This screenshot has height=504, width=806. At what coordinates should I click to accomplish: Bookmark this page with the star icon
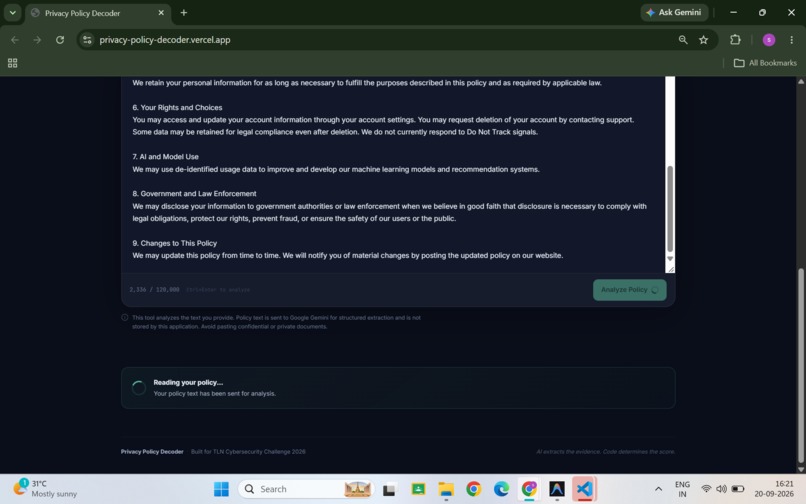[x=703, y=40]
